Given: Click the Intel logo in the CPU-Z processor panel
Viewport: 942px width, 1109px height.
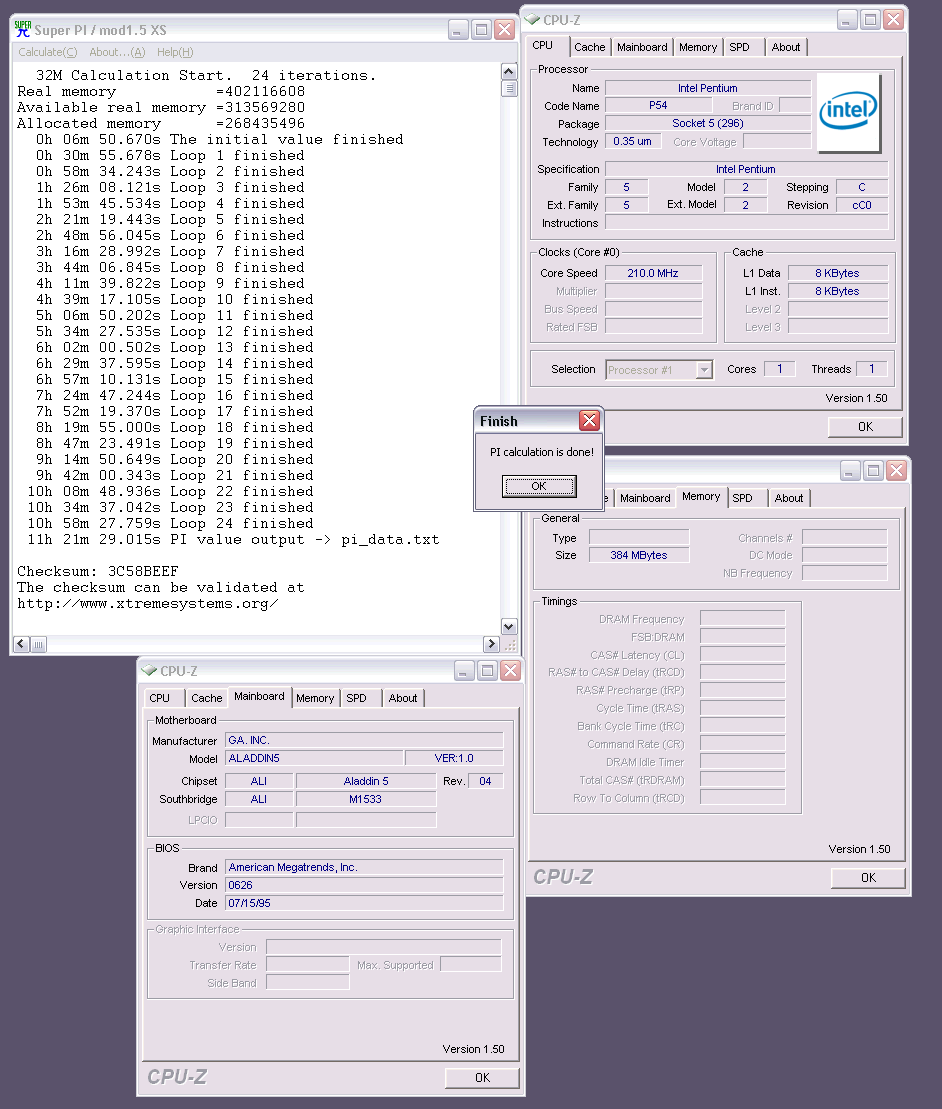Looking at the screenshot, I should (x=848, y=112).
